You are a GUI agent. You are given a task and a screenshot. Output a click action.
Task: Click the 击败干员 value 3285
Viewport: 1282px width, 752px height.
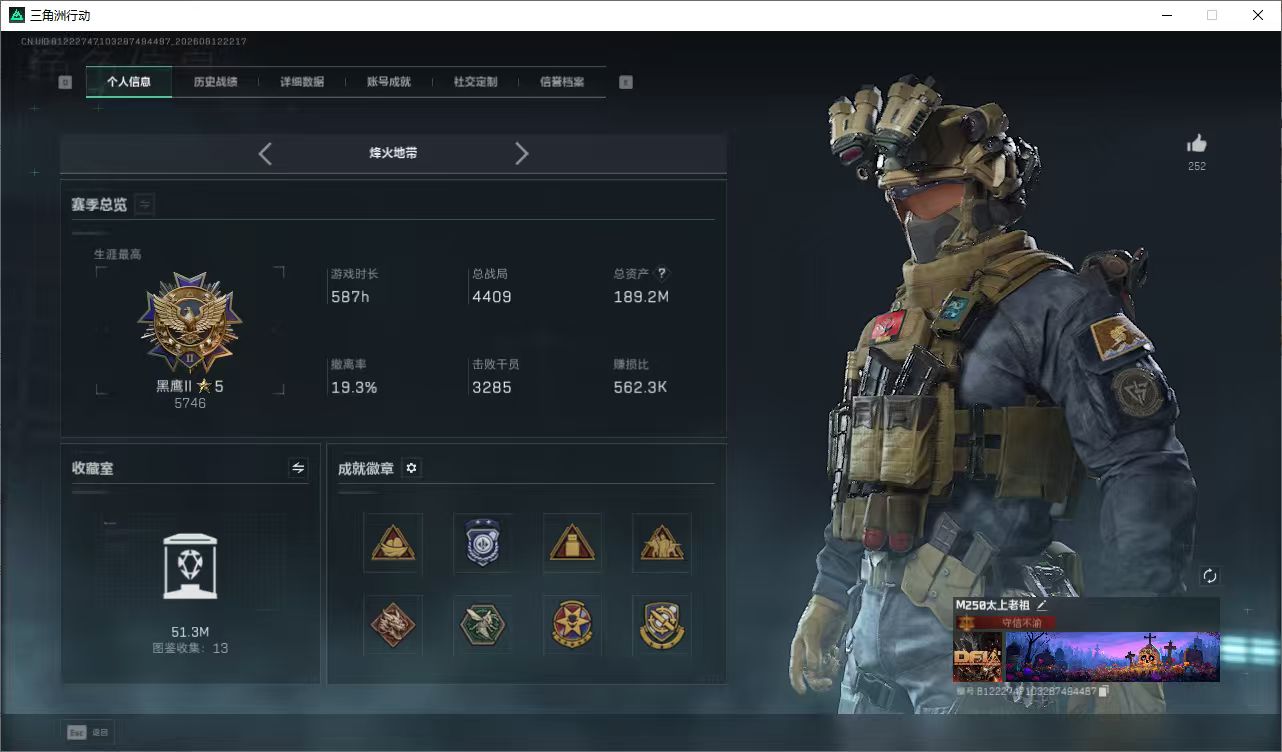(x=492, y=387)
